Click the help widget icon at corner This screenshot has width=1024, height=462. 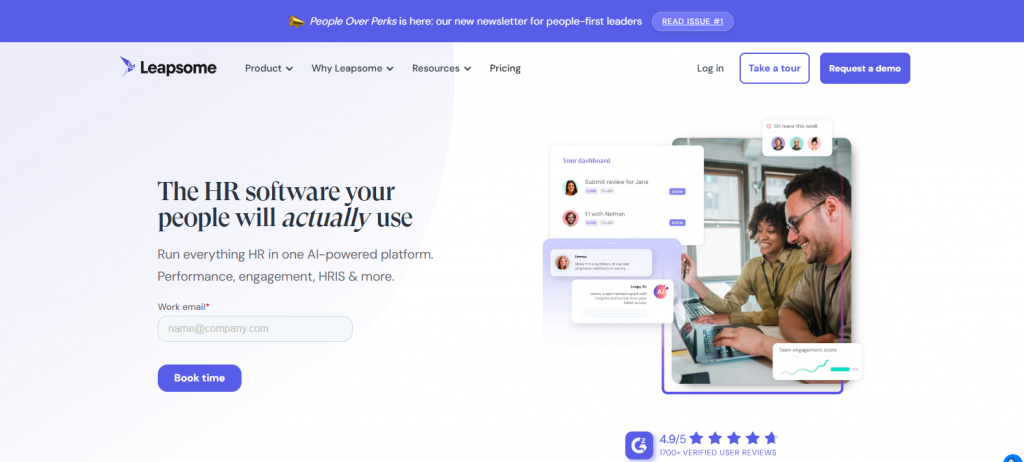pos(1011,455)
